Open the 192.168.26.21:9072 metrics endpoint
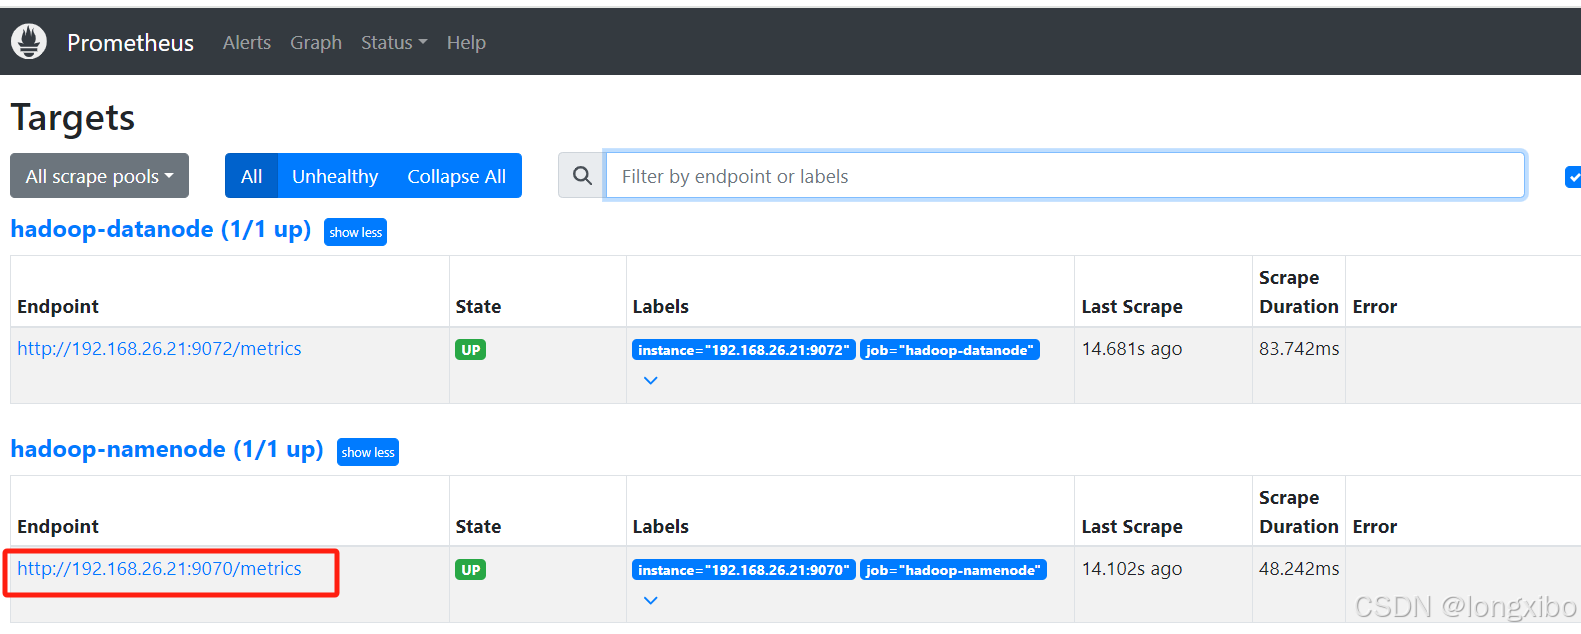This screenshot has height=634, width=1581. [159, 348]
